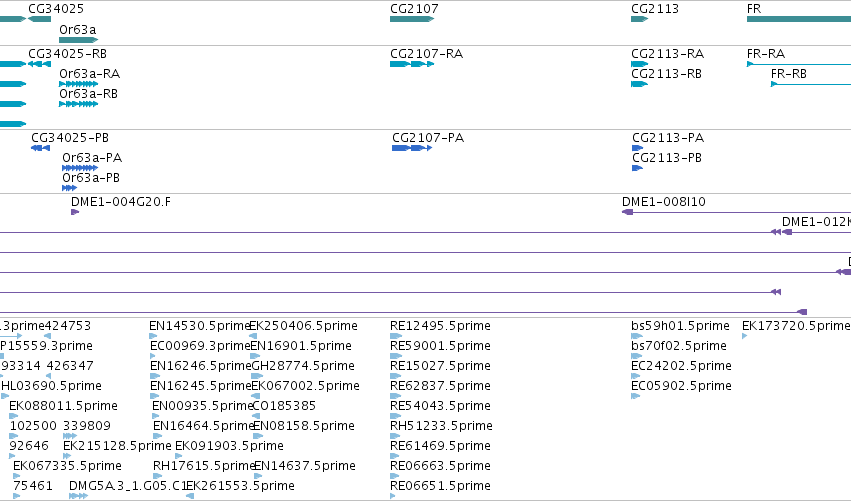Select EST EK250406.5prime
This screenshot has height=501, width=851.
click(303, 326)
